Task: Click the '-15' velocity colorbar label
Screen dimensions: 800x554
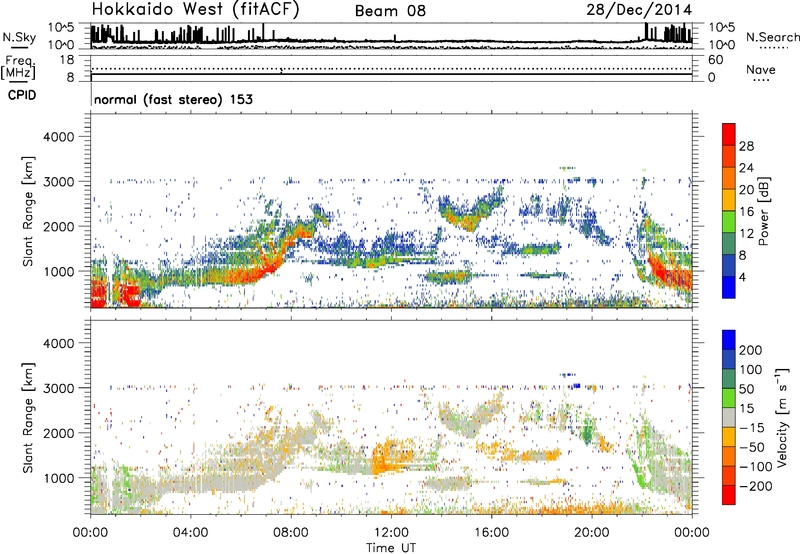Action: pos(752,427)
